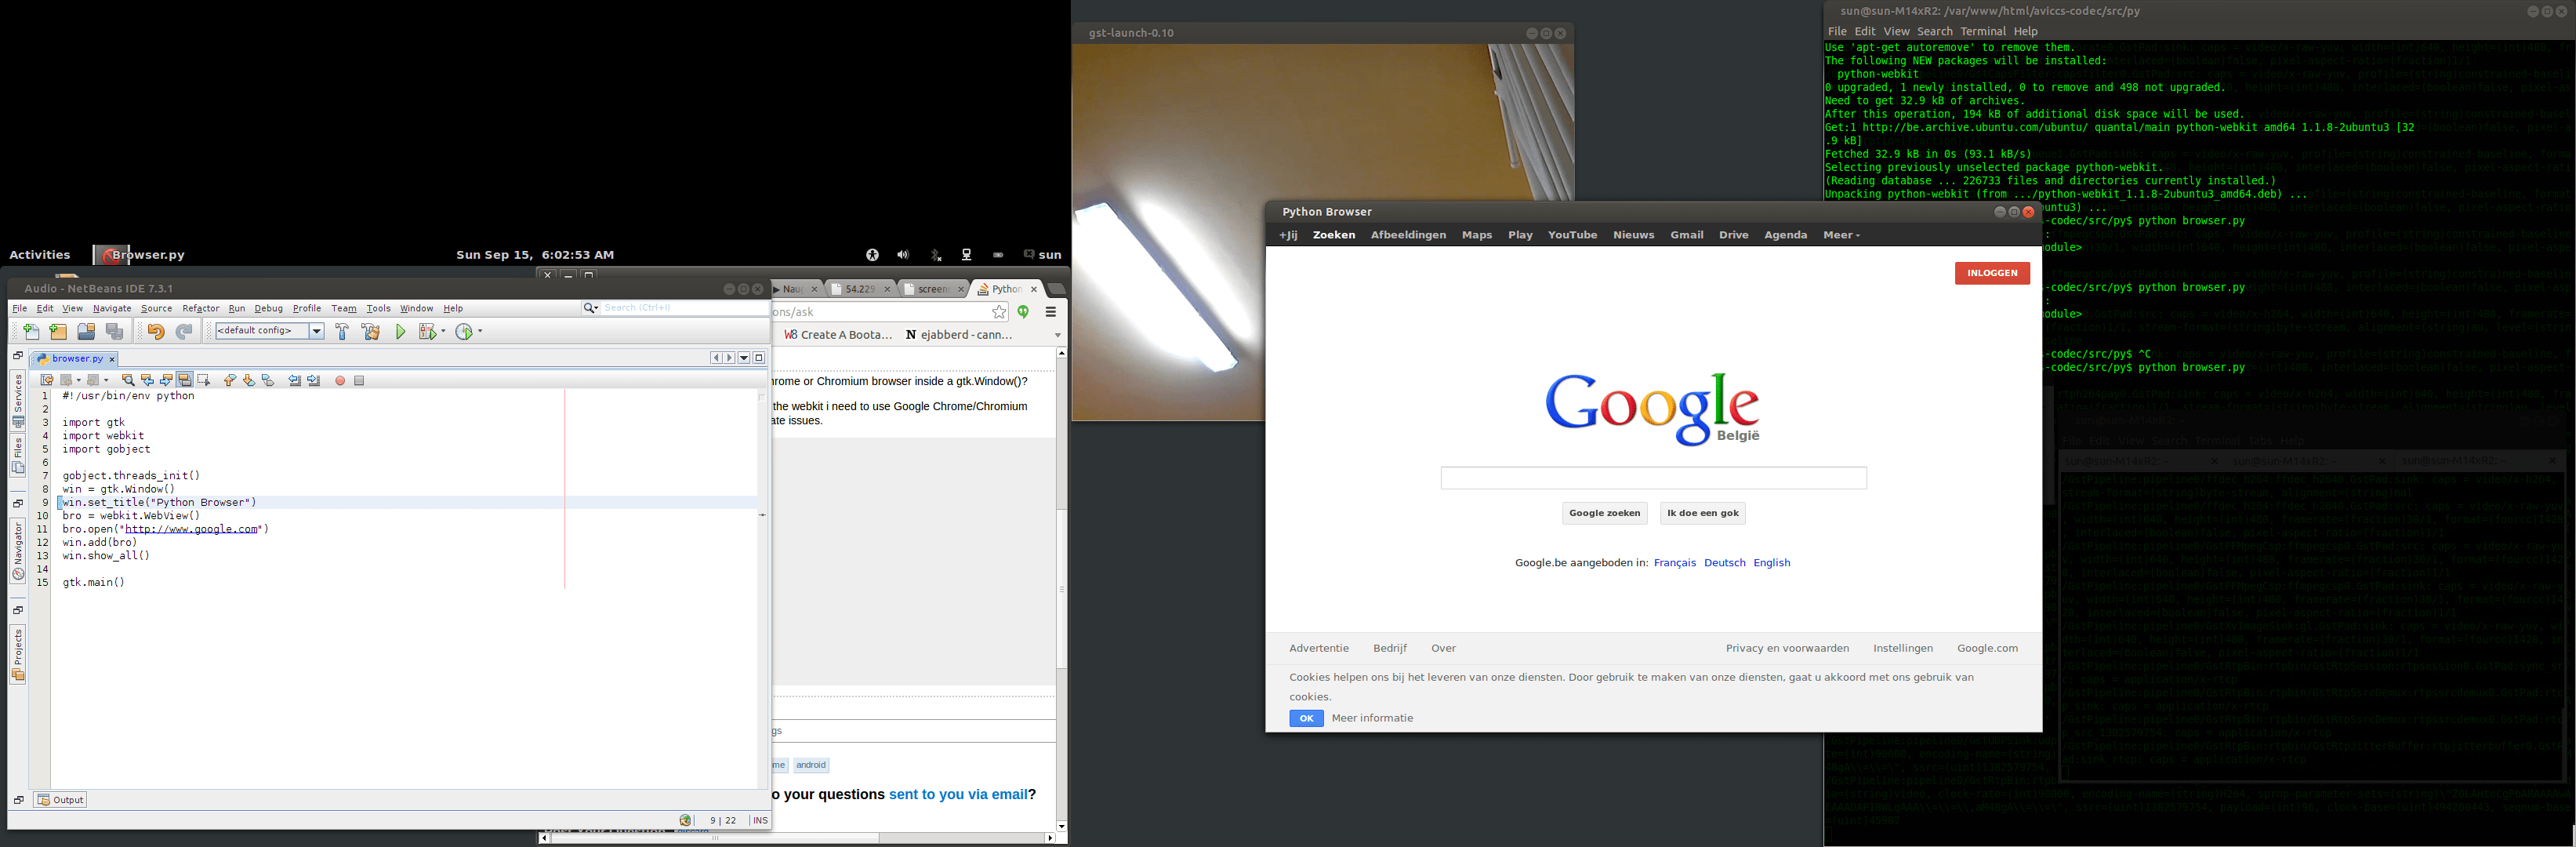Click the Open Project folder icon

86,332
